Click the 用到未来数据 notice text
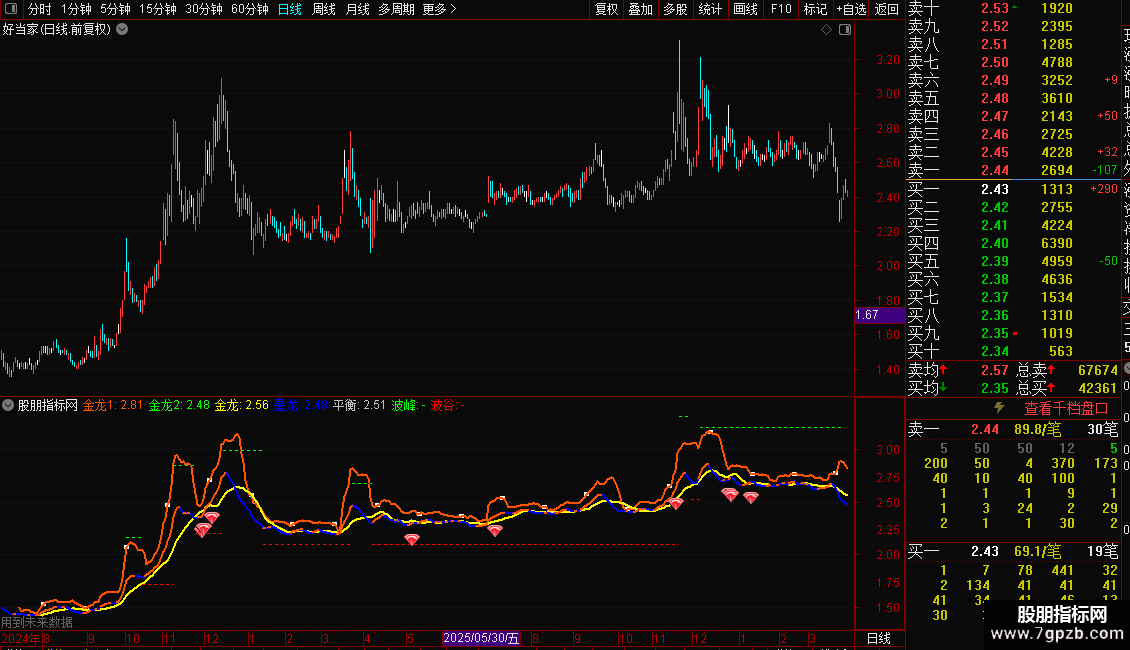Screen dimensions: 1130x650 point(37,622)
